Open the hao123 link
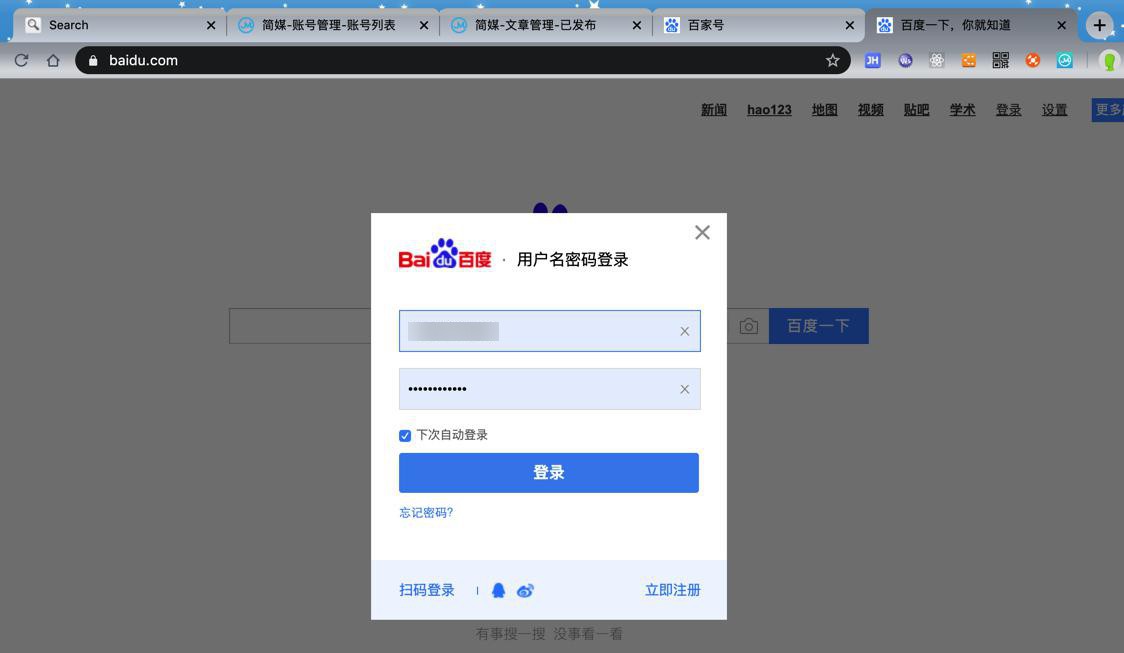The height and width of the screenshot is (653, 1124). pyautogui.click(x=769, y=110)
